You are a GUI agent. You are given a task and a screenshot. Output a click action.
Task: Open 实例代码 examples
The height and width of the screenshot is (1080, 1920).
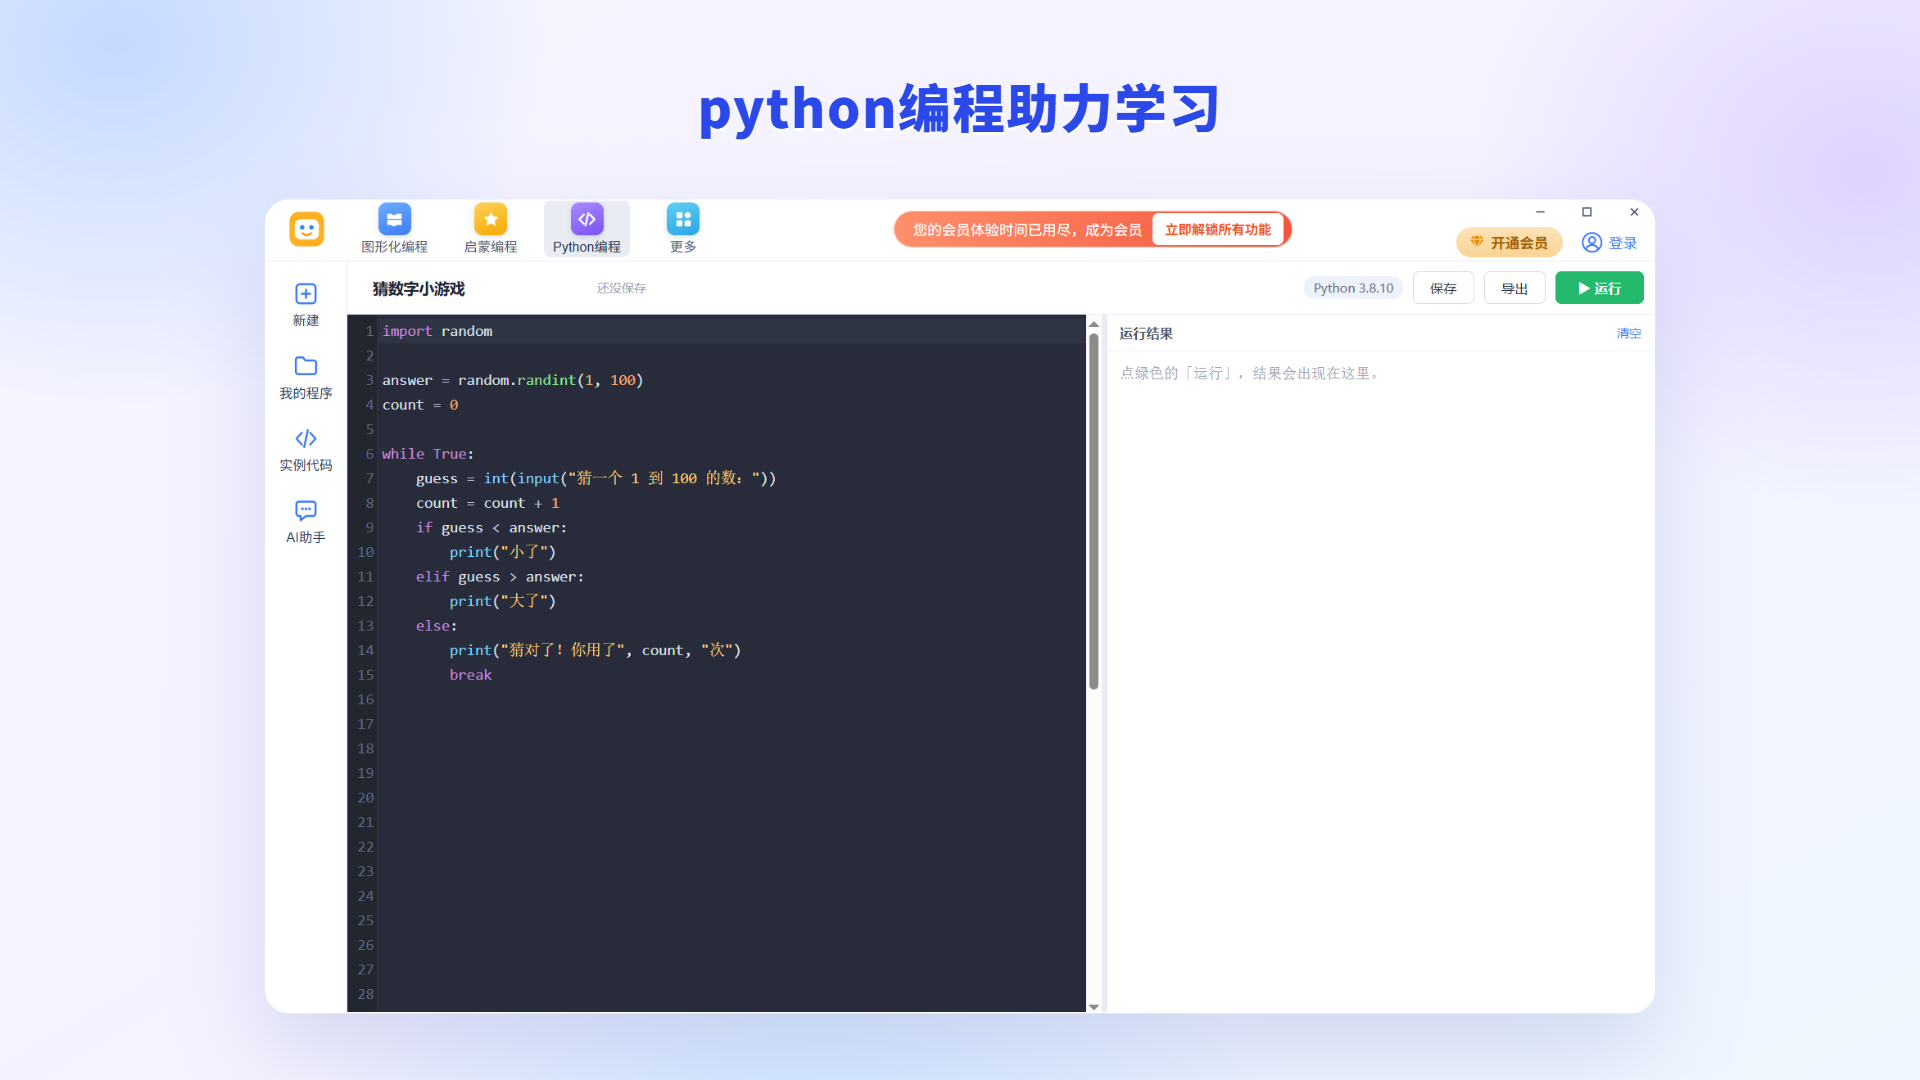point(306,450)
